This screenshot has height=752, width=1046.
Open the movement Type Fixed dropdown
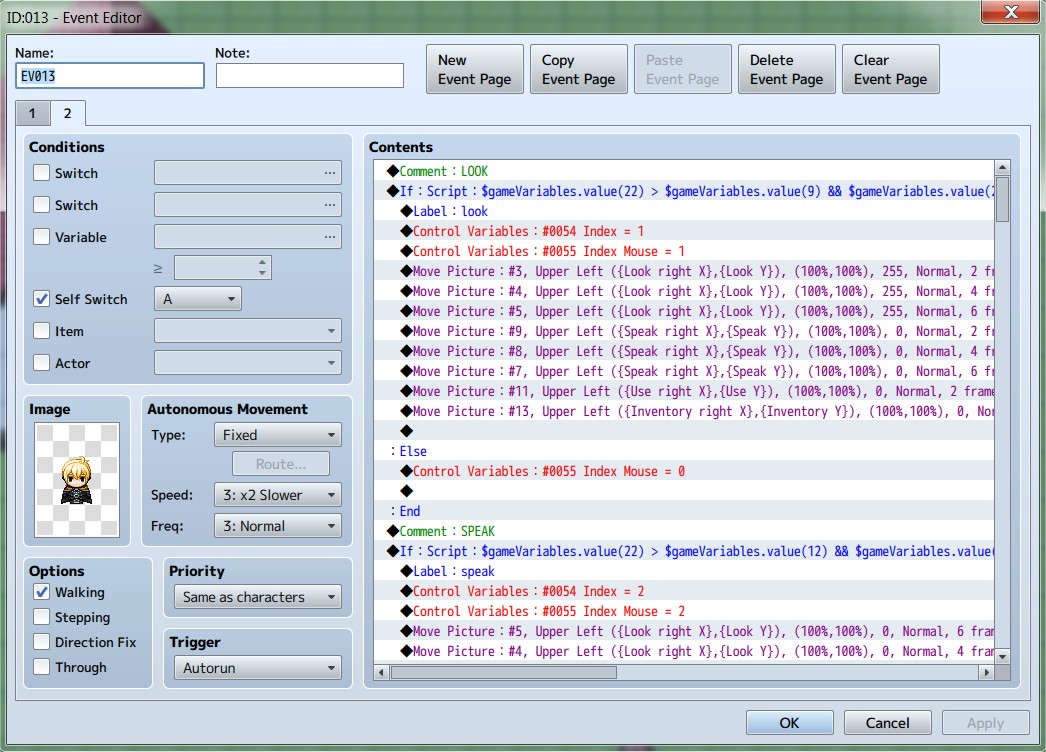tap(278, 435)
